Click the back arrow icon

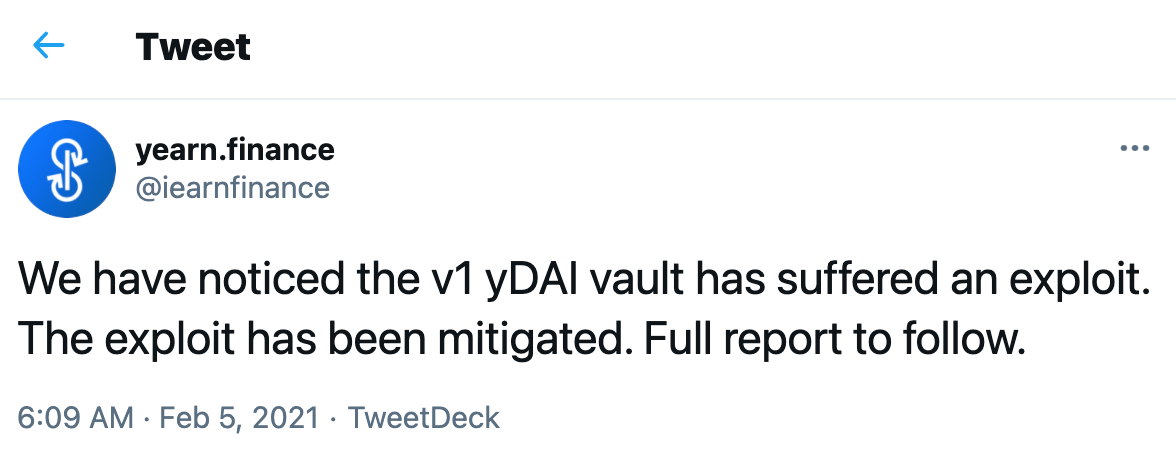(x=48, y=46)
